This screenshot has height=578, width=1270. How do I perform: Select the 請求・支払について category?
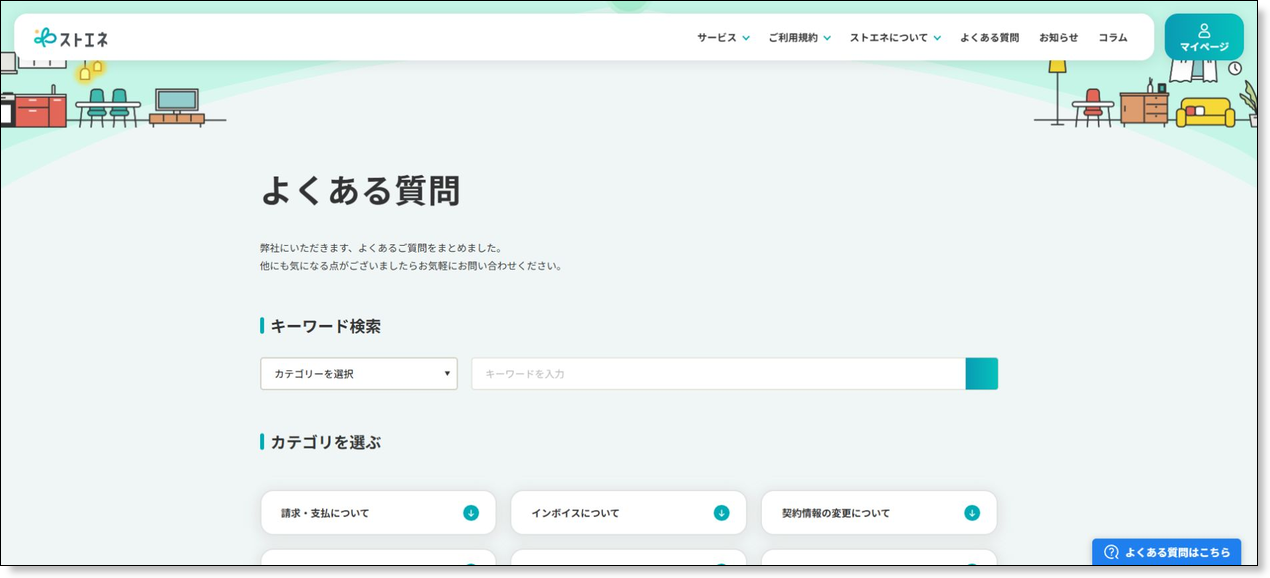[378, 513]
